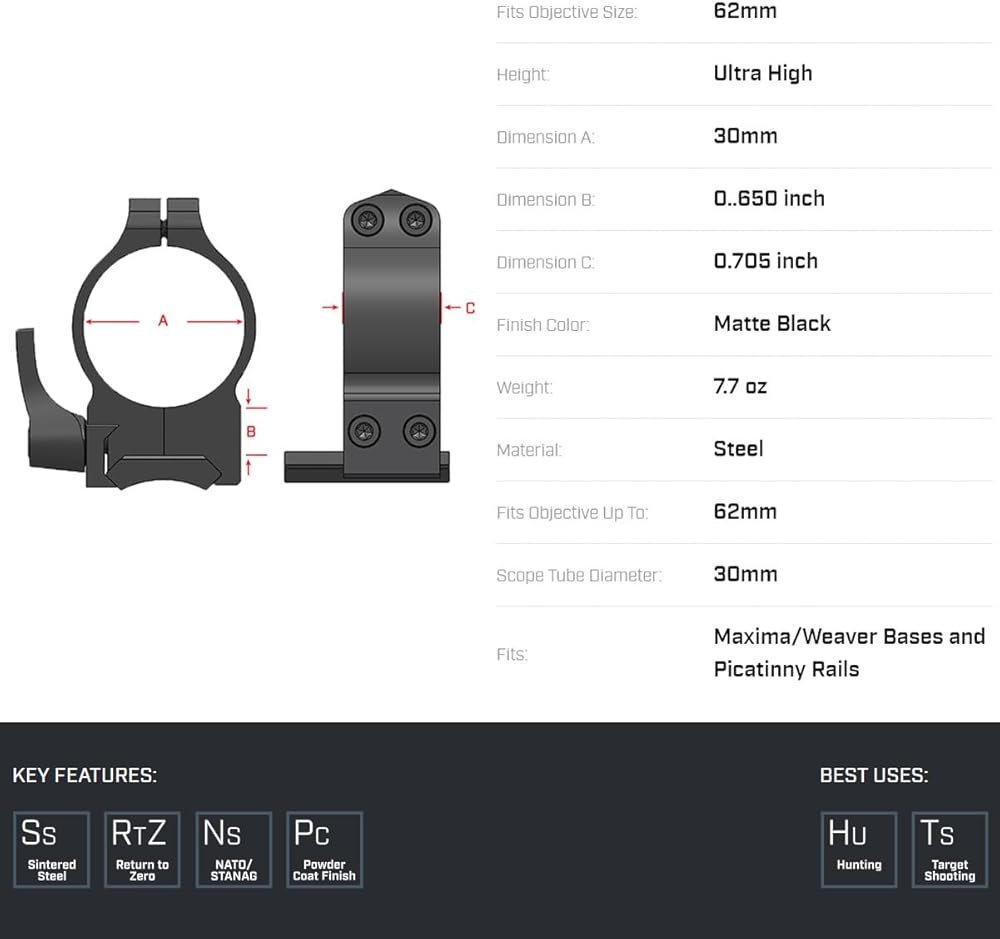Click the Steel material value
Viewport: 1000px width, 939px height.
738,449
